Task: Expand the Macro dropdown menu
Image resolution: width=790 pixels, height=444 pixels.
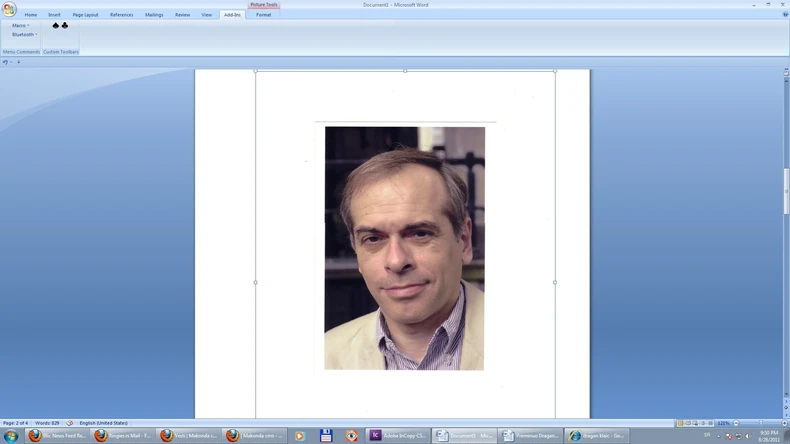Action: pos(20,25)
